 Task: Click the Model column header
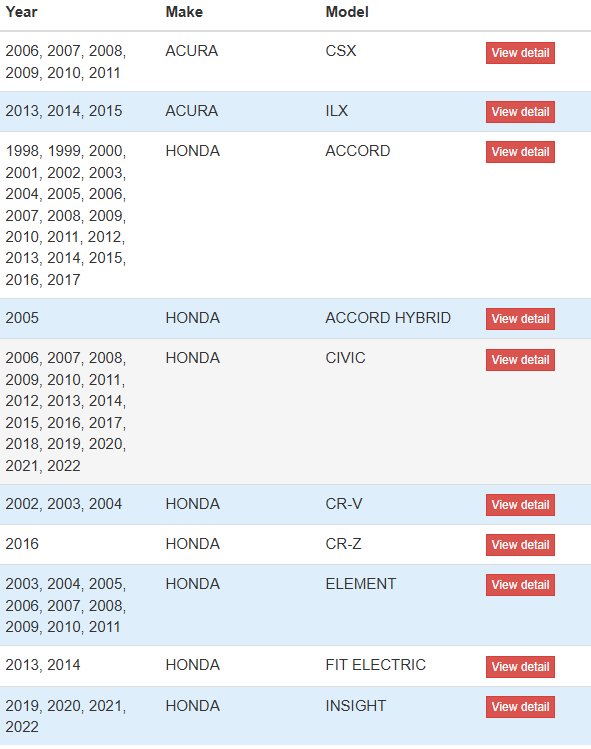(347, 12)
